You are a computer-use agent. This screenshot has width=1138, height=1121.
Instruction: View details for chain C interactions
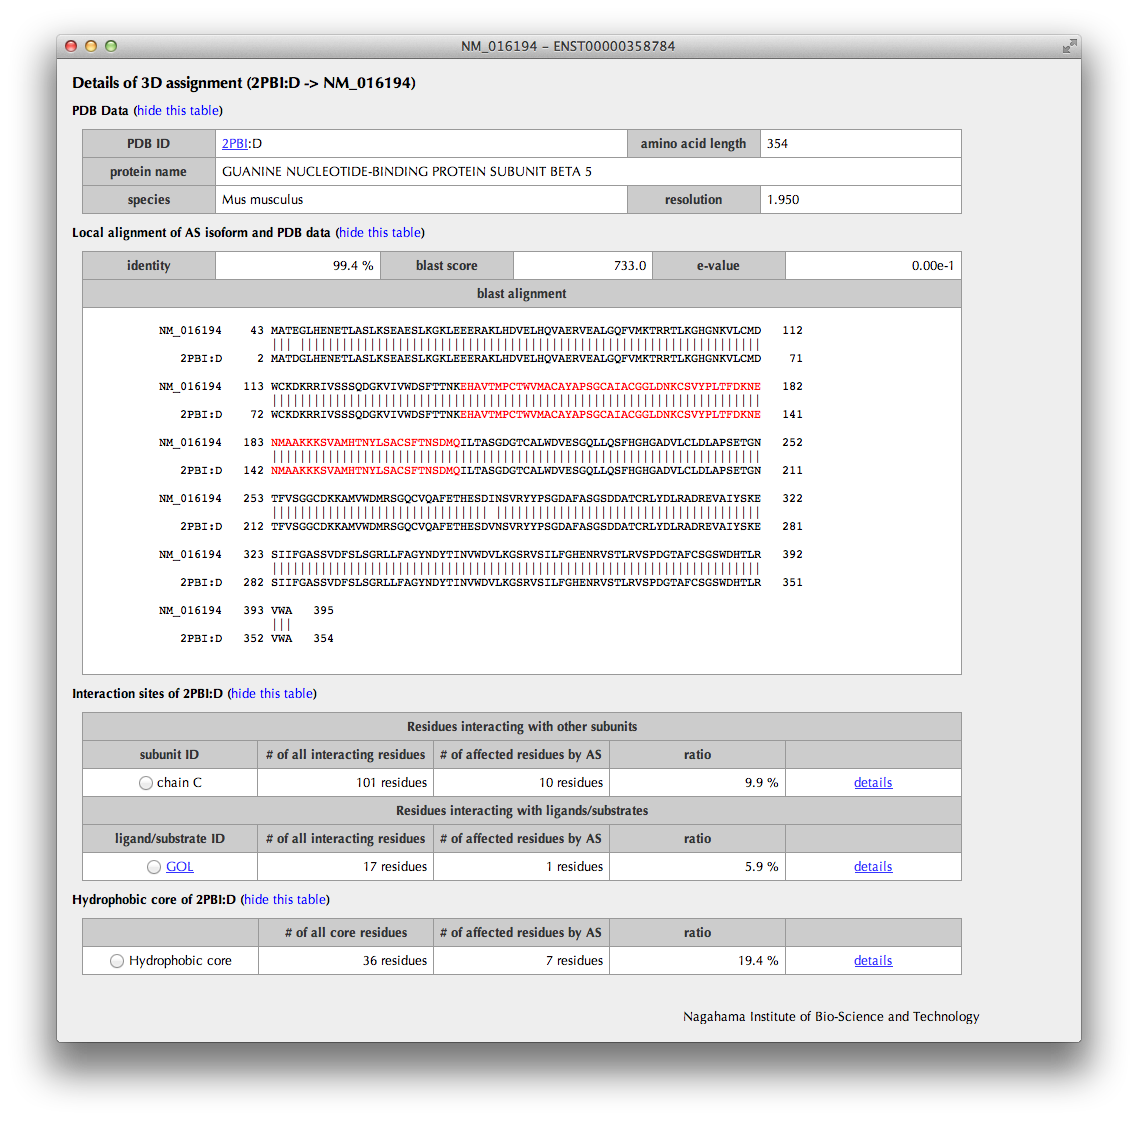click(x=872, y=783)
